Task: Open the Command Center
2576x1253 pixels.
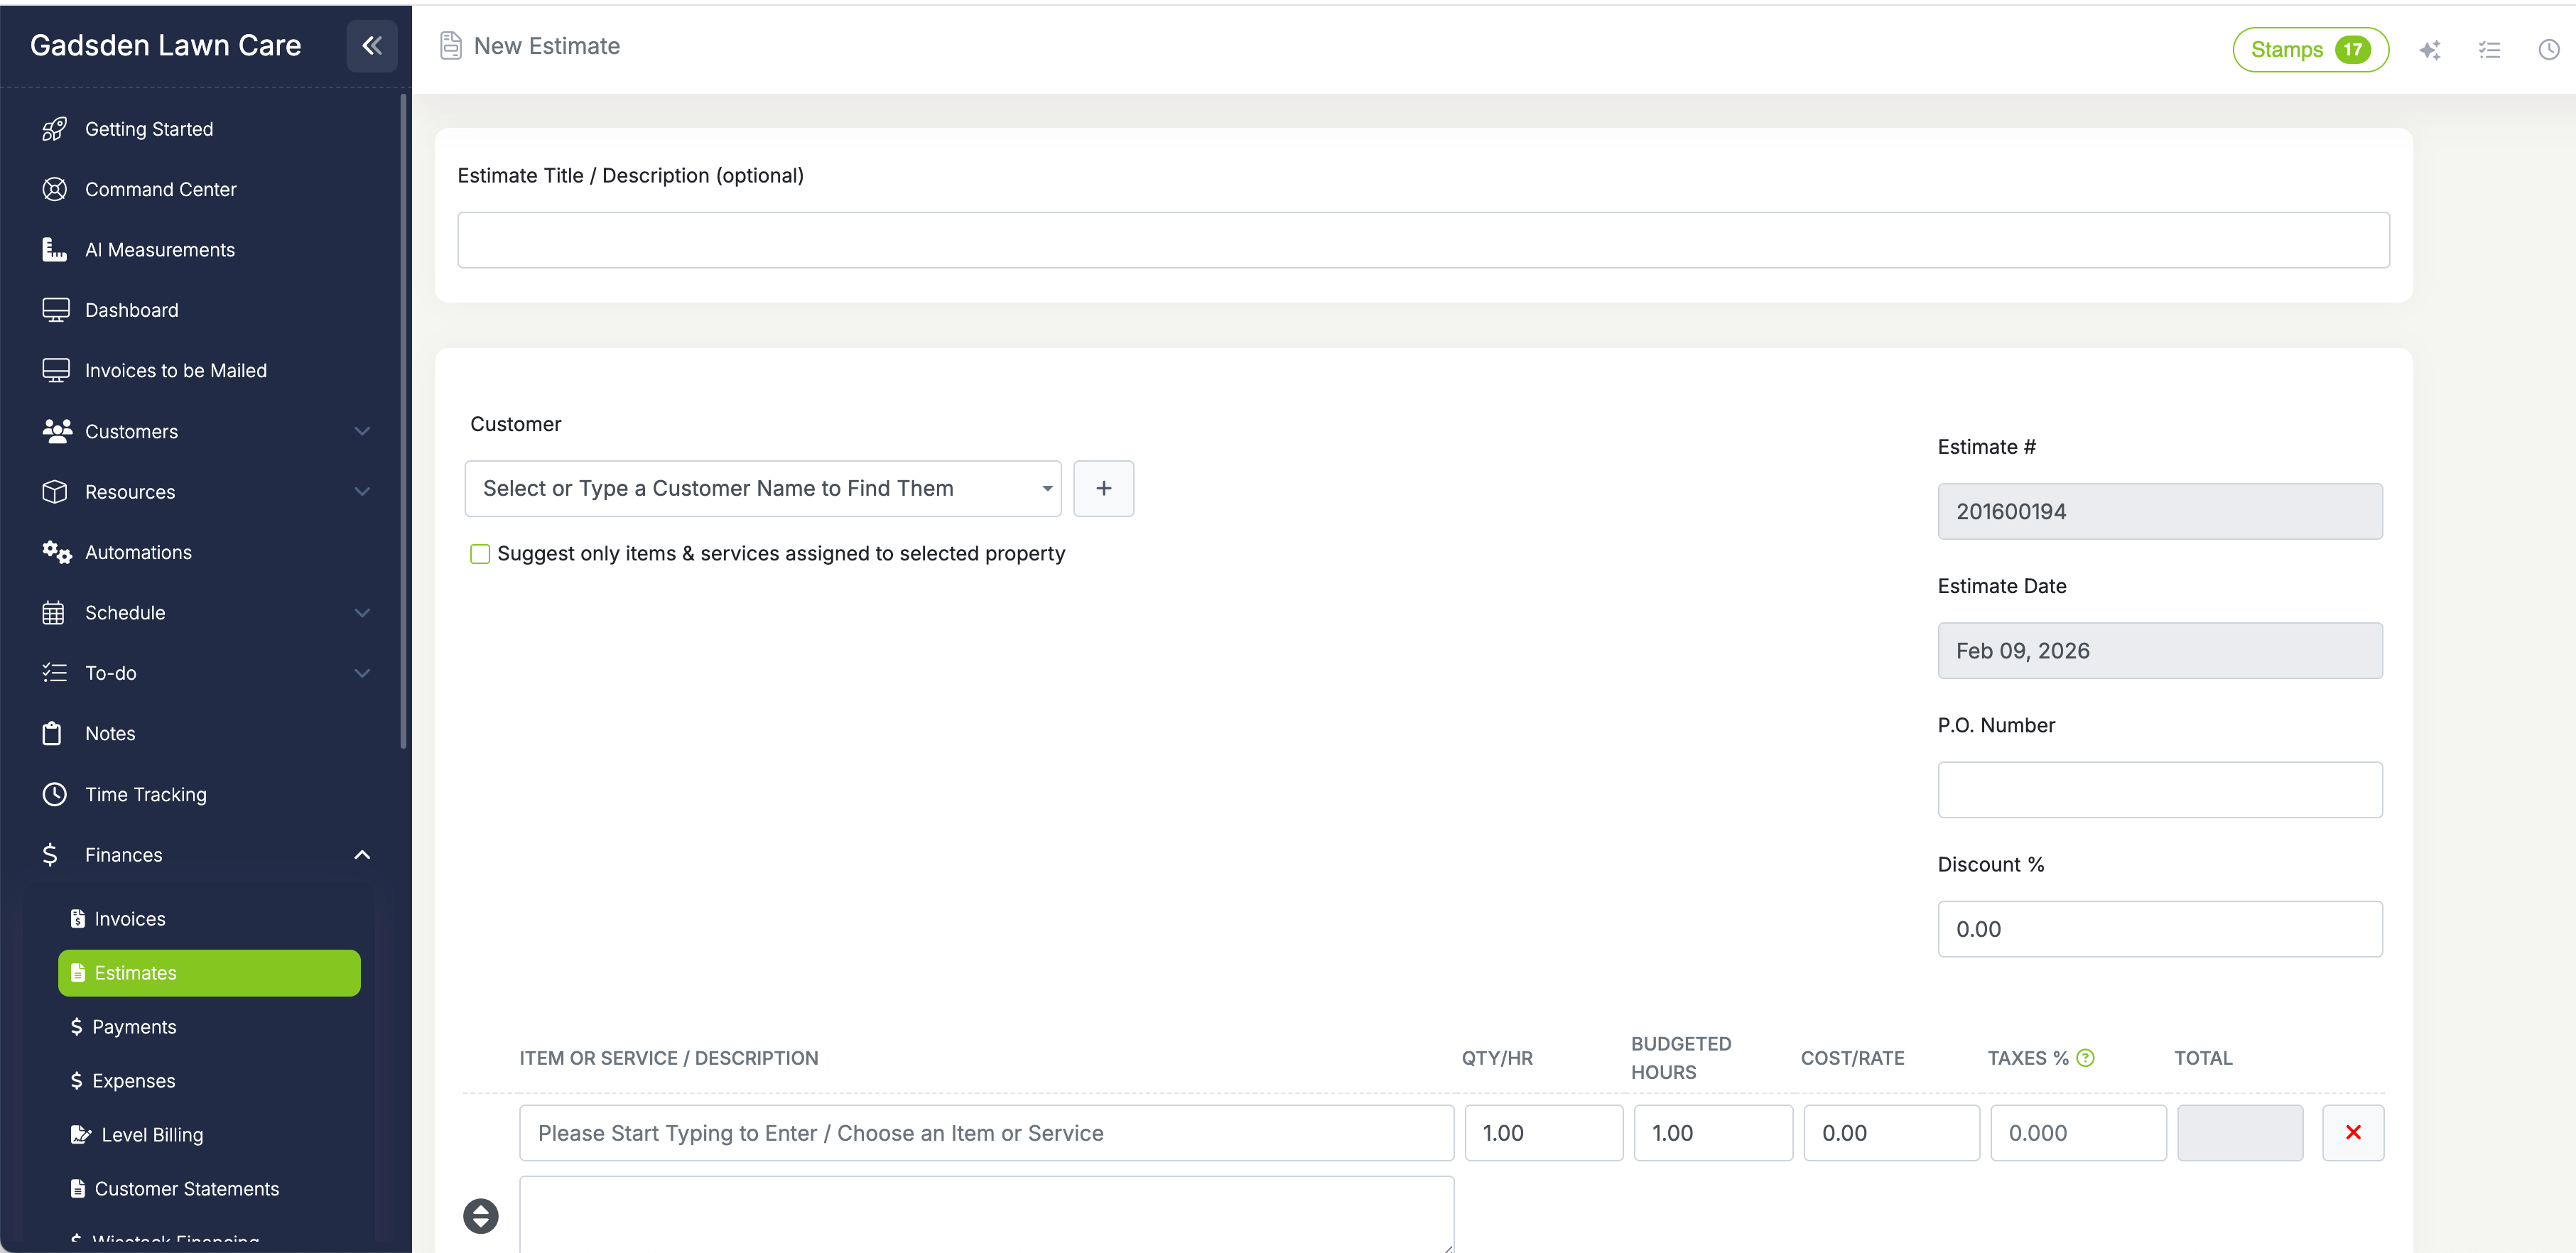Action: coord(160,189)
